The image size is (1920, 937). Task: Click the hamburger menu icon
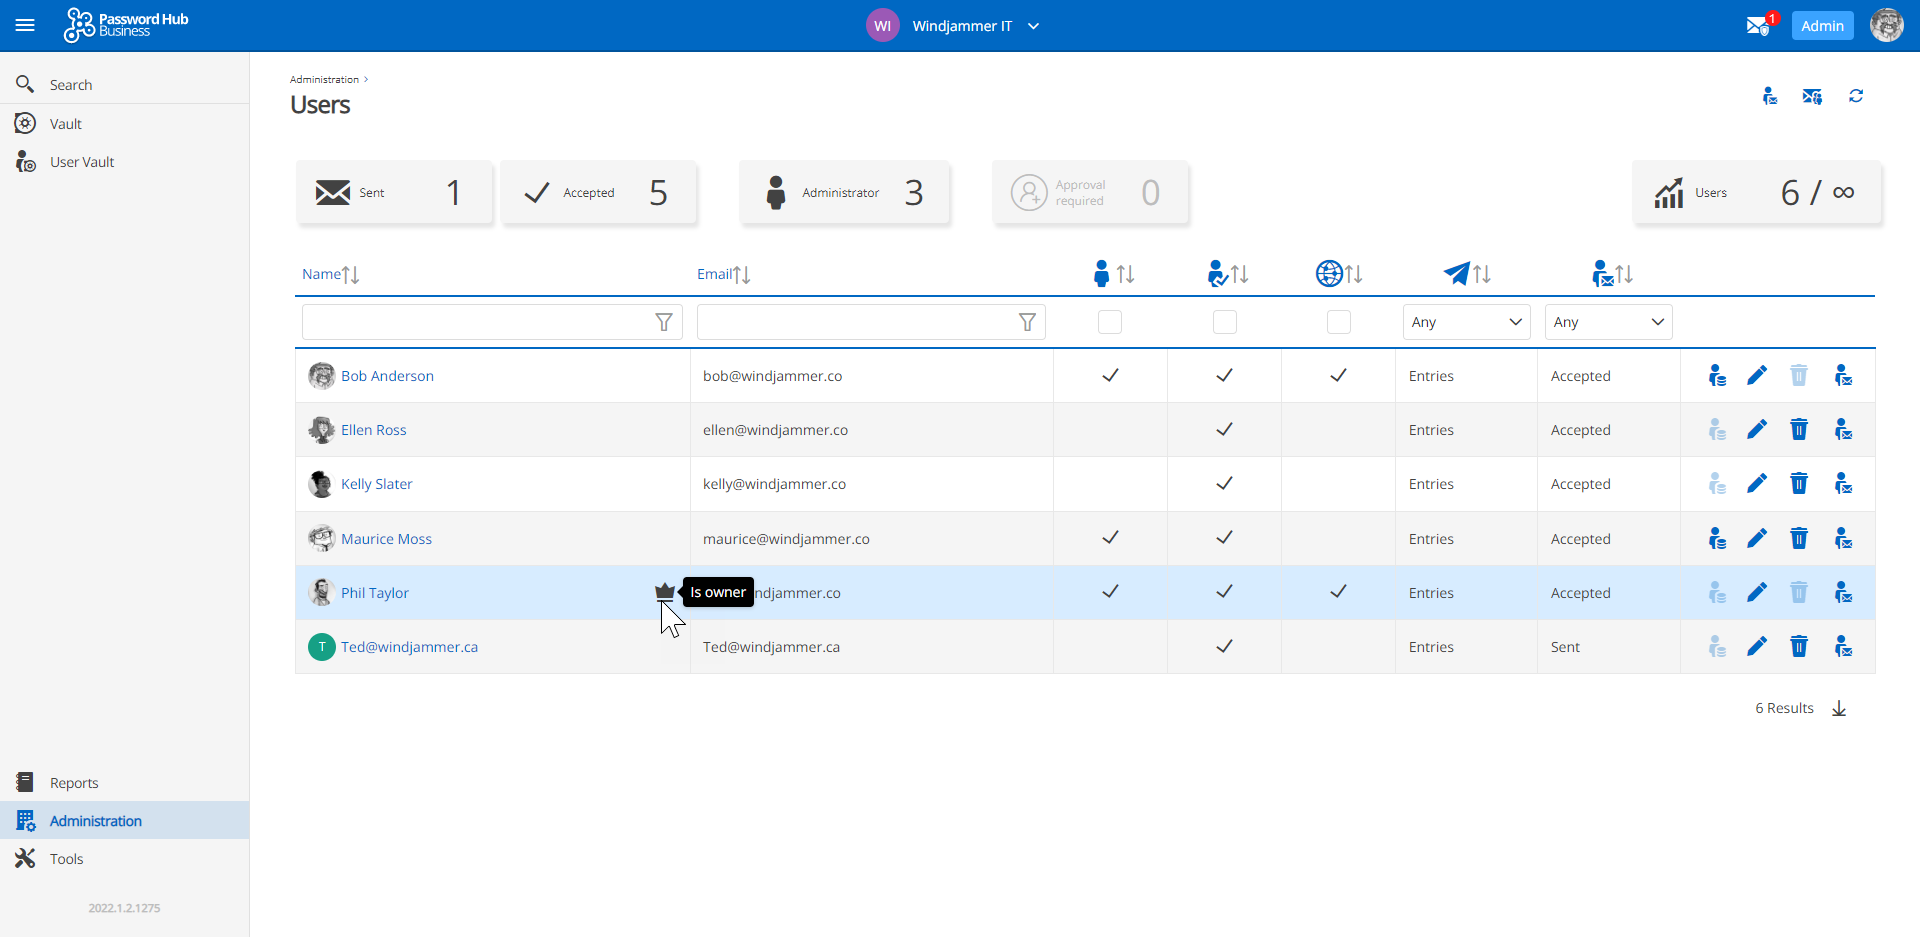click(x=25, y=26)
